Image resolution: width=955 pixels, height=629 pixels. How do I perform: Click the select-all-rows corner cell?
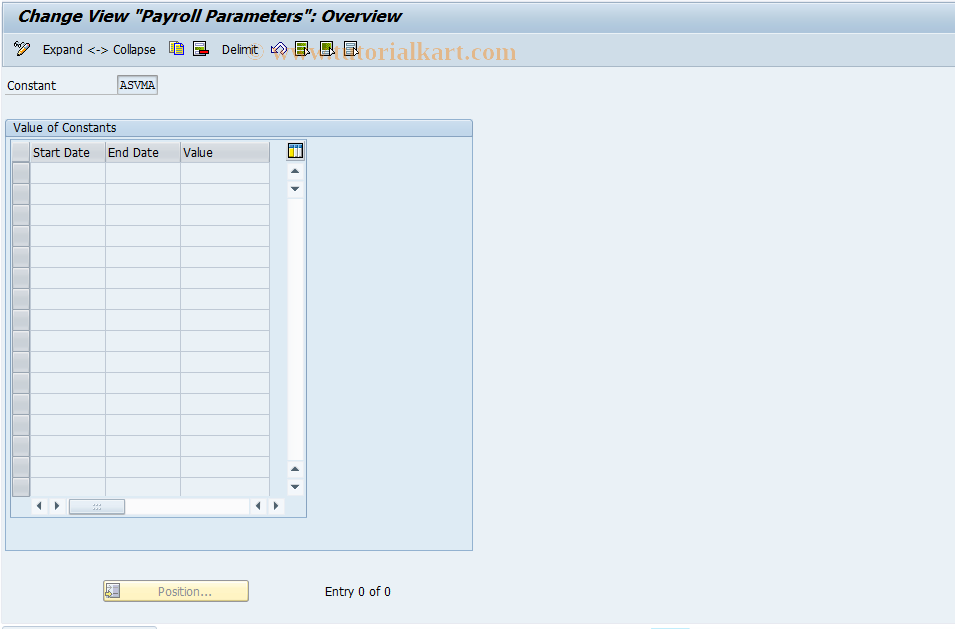(x=21, y=152)
